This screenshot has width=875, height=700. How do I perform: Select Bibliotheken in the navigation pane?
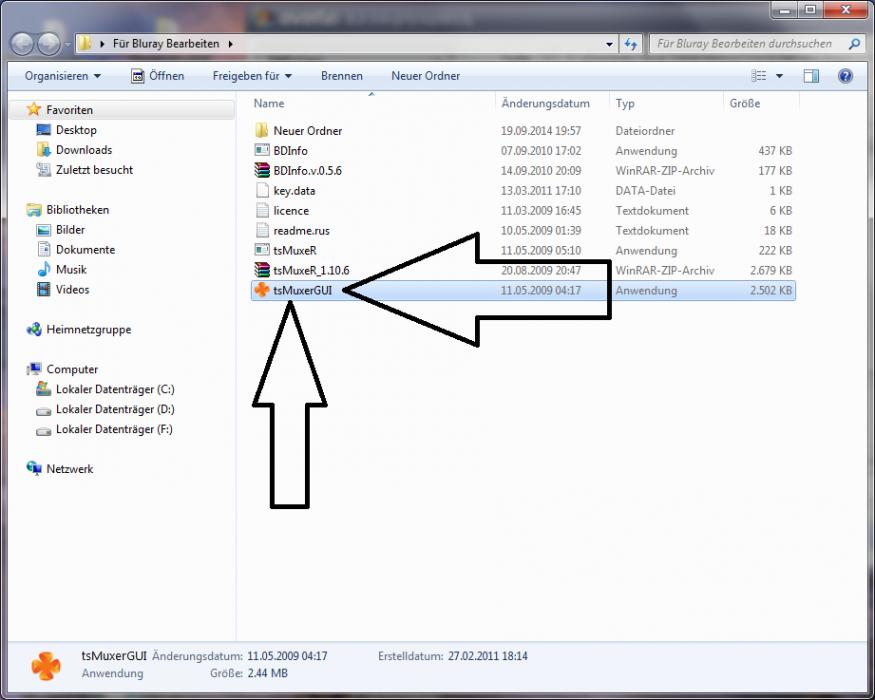point(78,210)
